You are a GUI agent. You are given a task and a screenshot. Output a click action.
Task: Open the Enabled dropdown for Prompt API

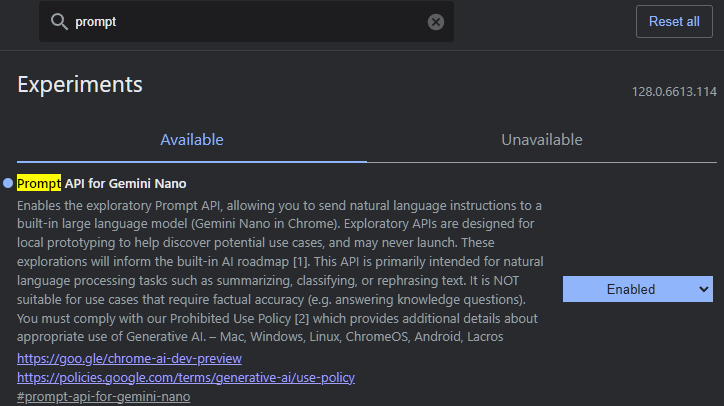638,289
